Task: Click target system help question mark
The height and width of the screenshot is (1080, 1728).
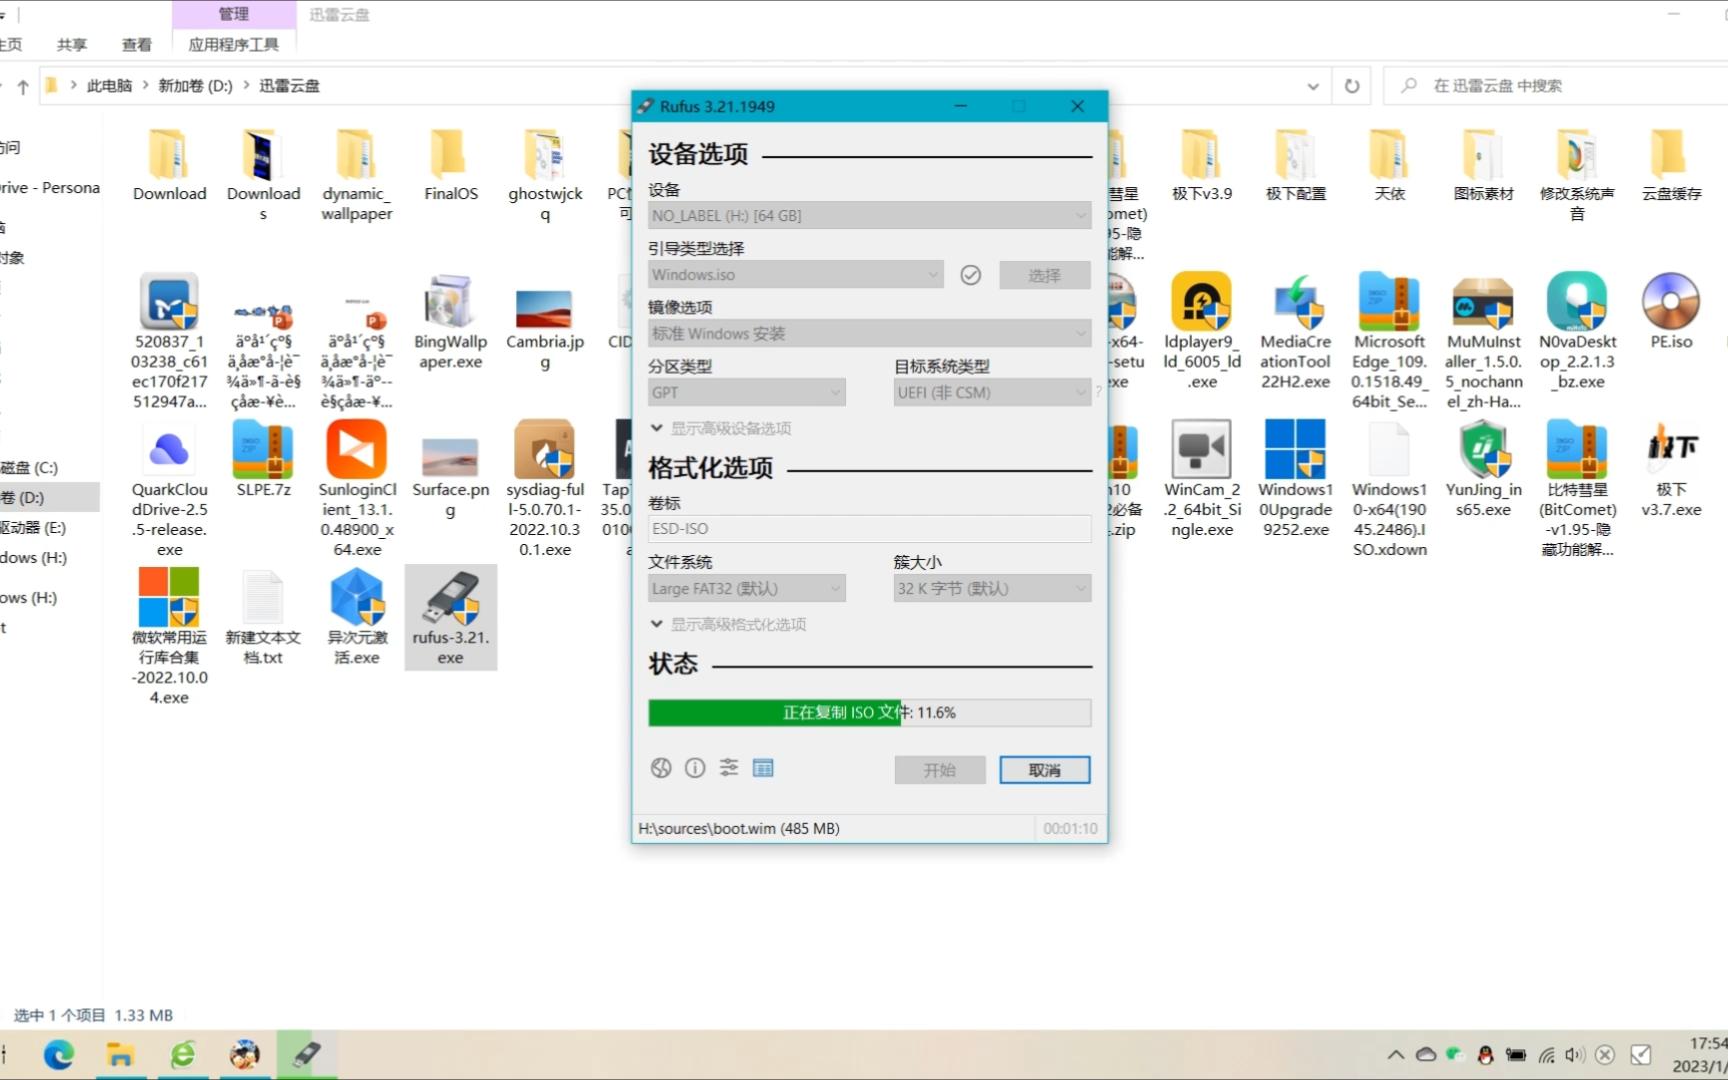Action: point(1099,392)
